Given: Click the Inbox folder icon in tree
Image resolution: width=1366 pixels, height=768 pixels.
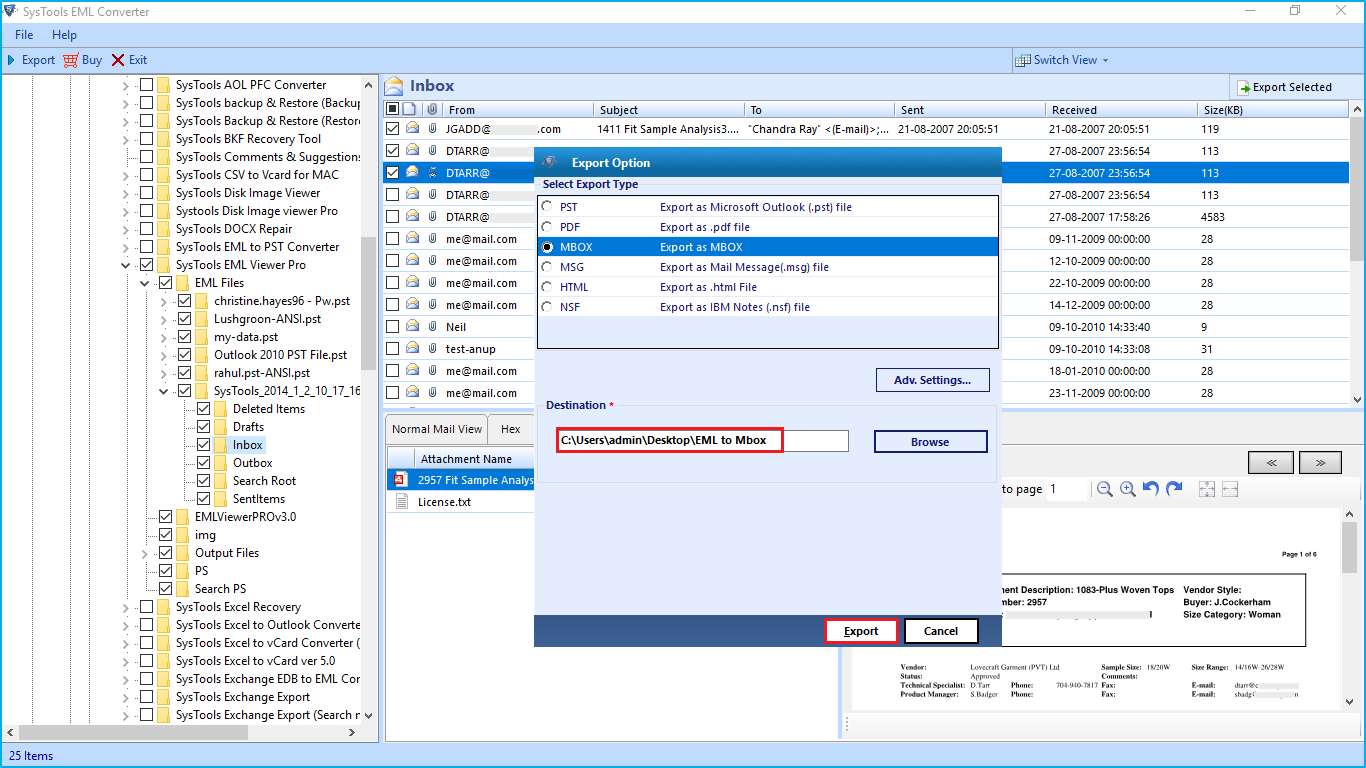Looking at the screenshot, I should (x=221, y=444).
